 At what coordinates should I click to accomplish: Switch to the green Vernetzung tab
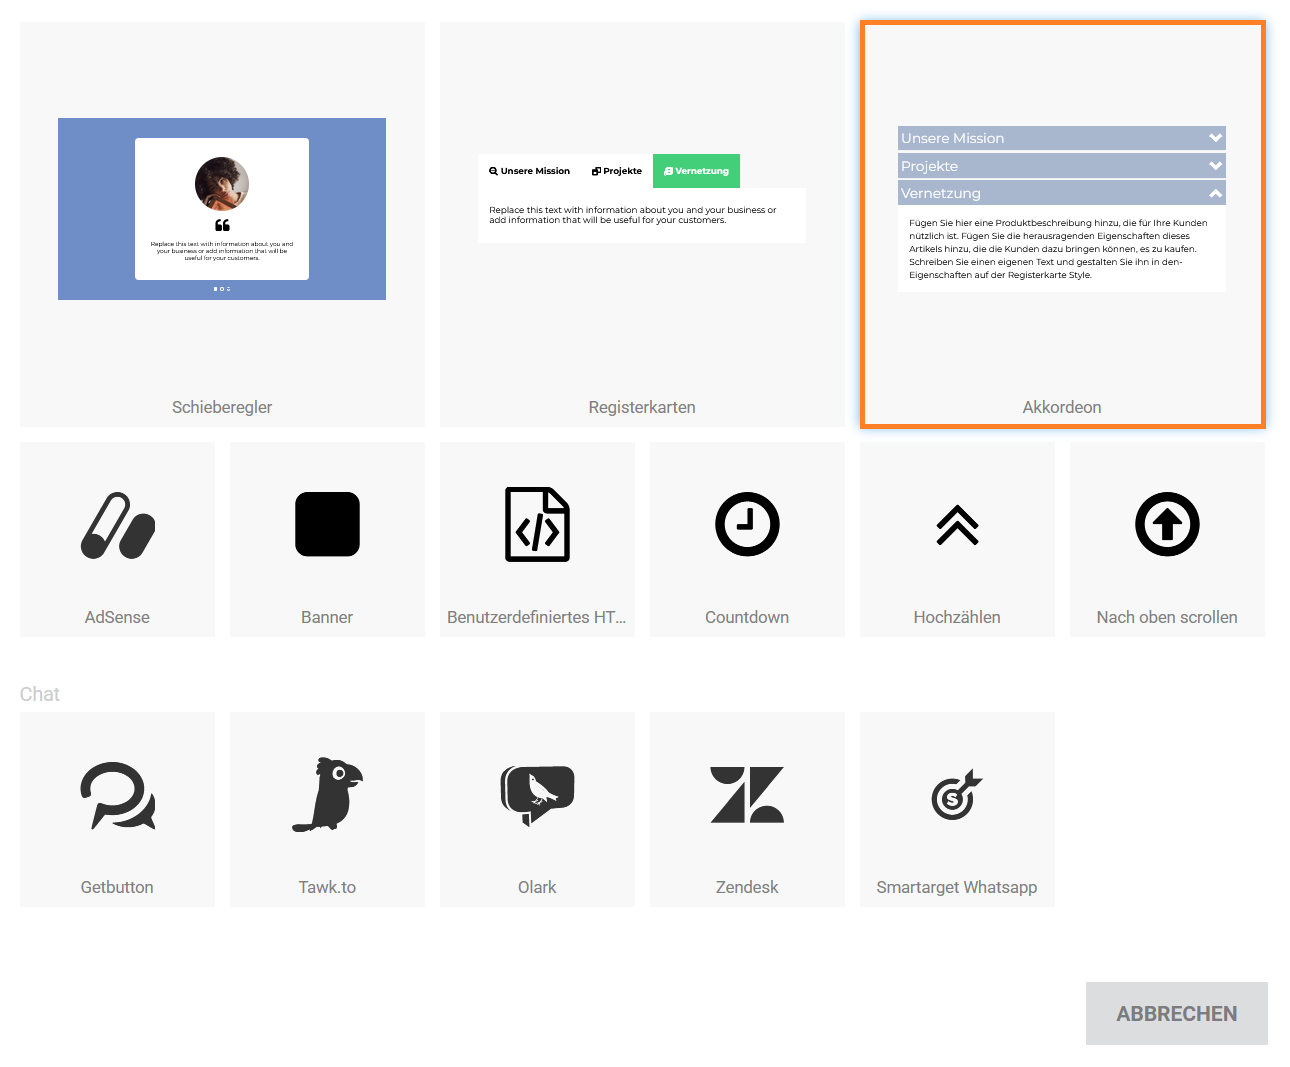[x=696, y=171]
